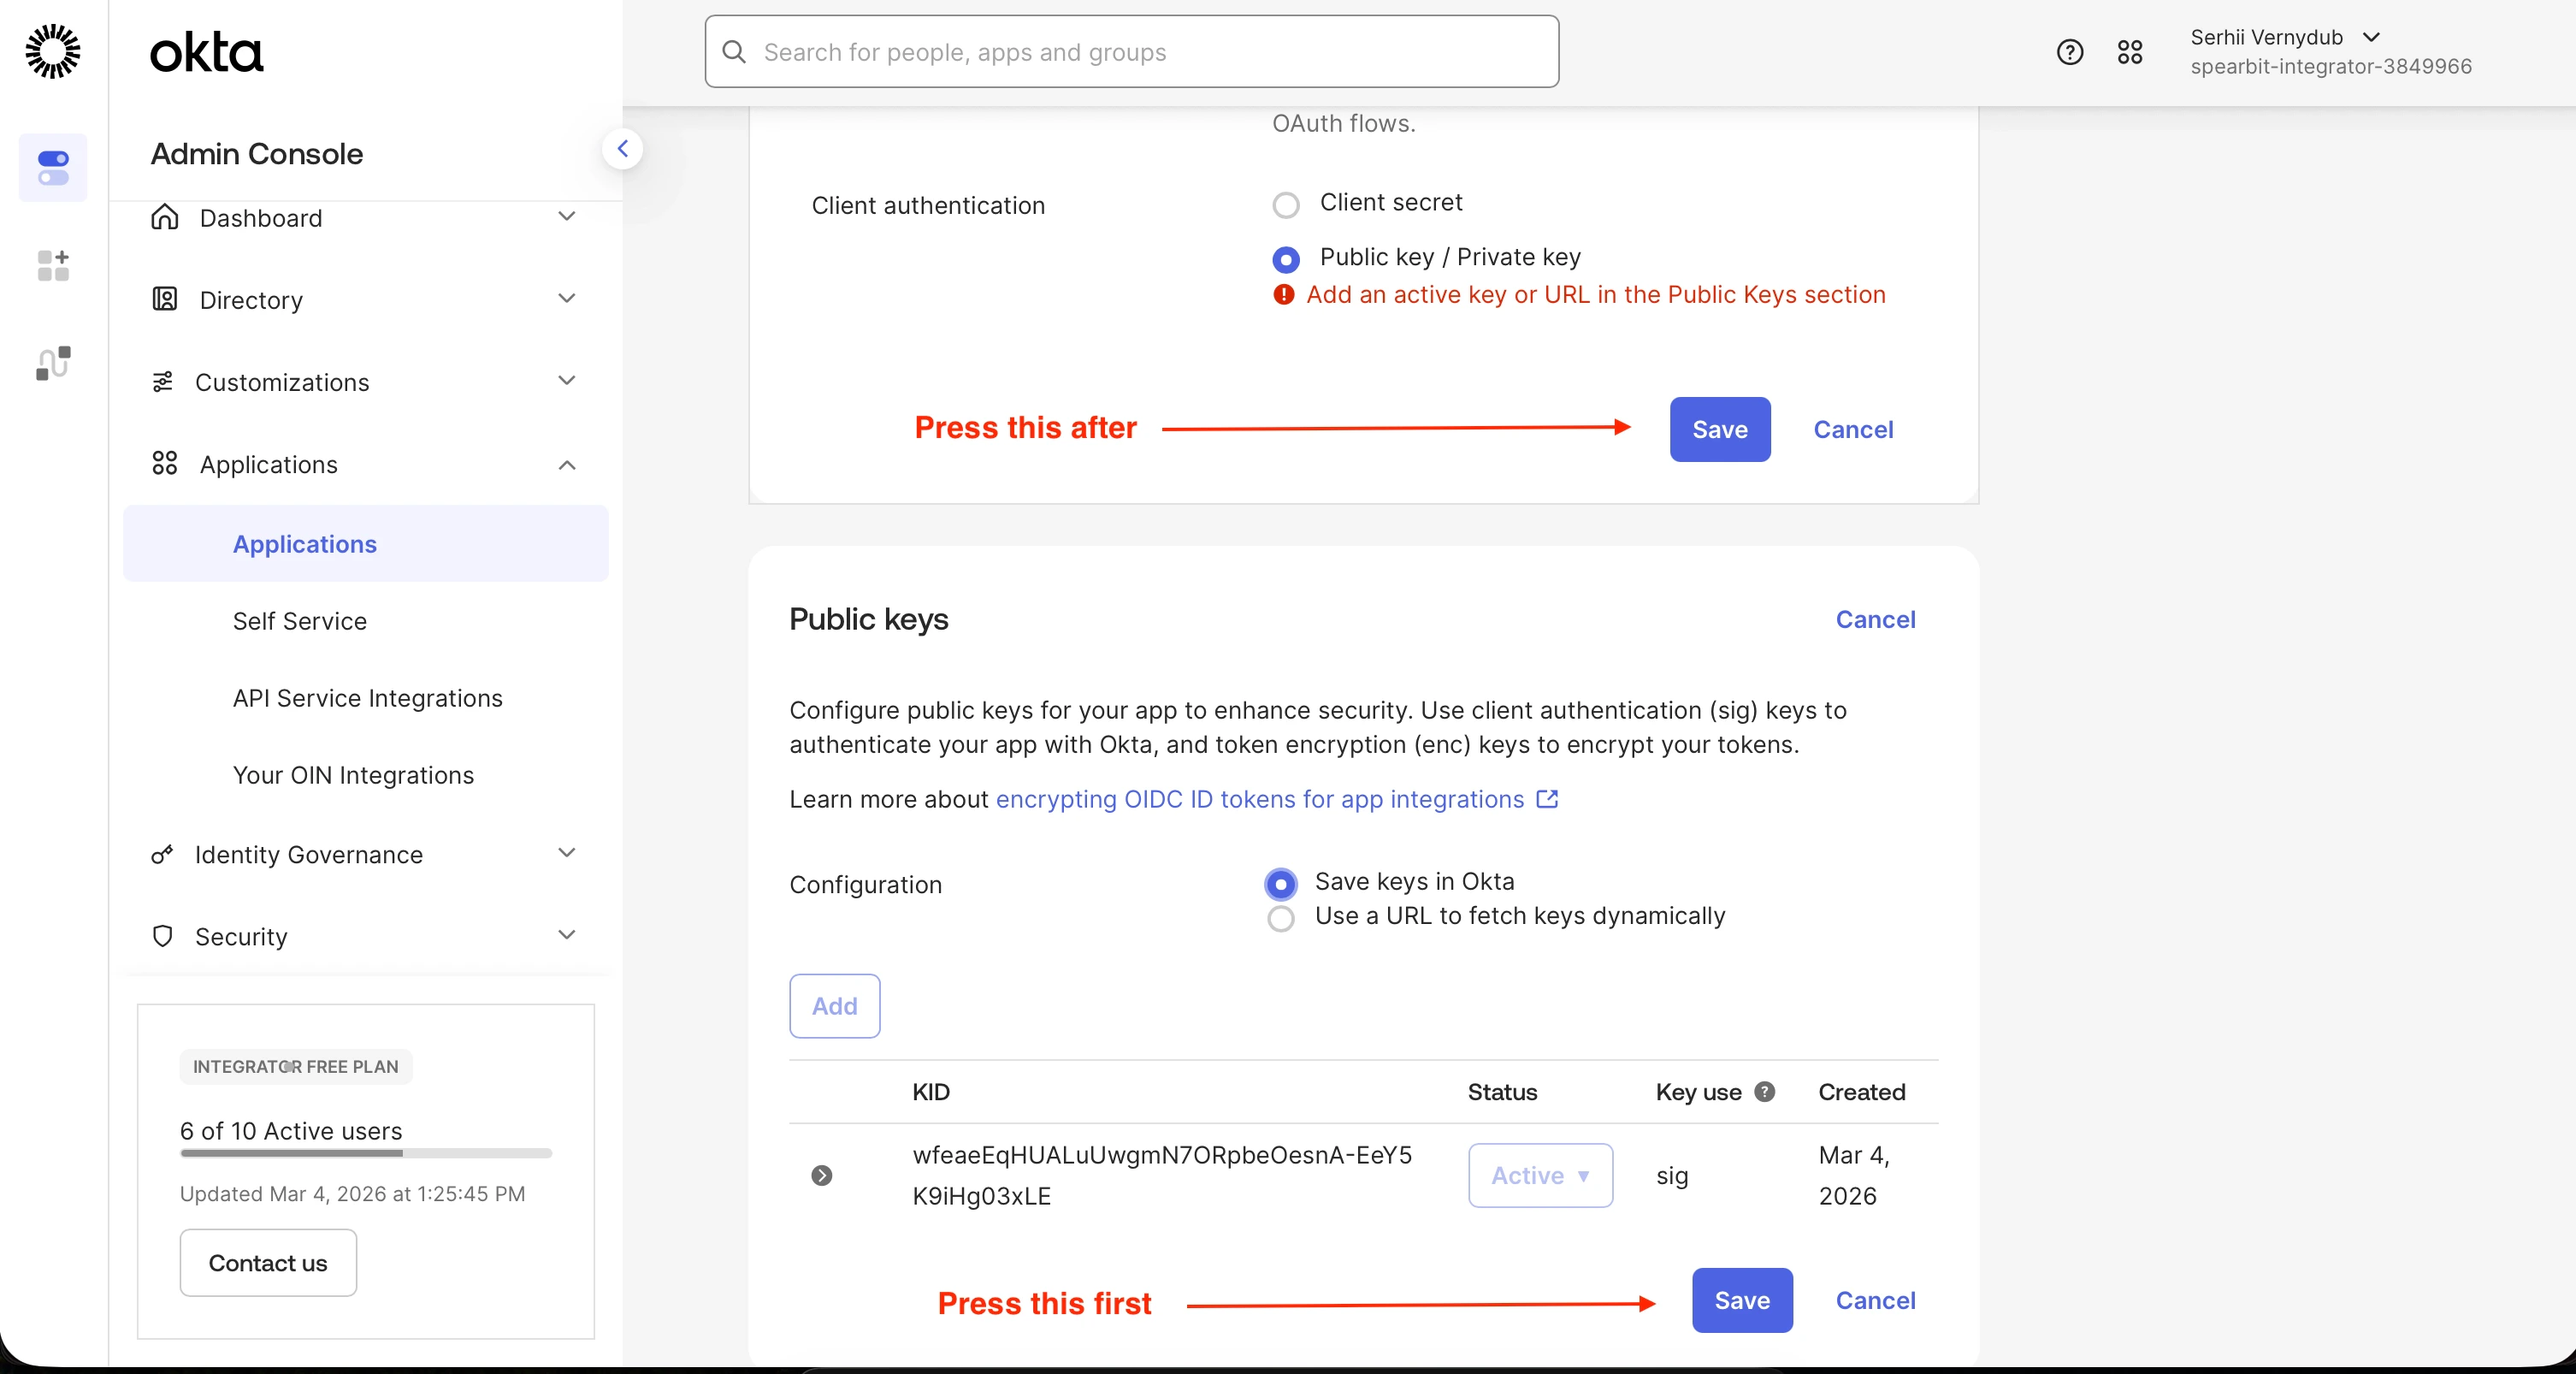Choose the Save keys in Okta option

[1280, 884]
